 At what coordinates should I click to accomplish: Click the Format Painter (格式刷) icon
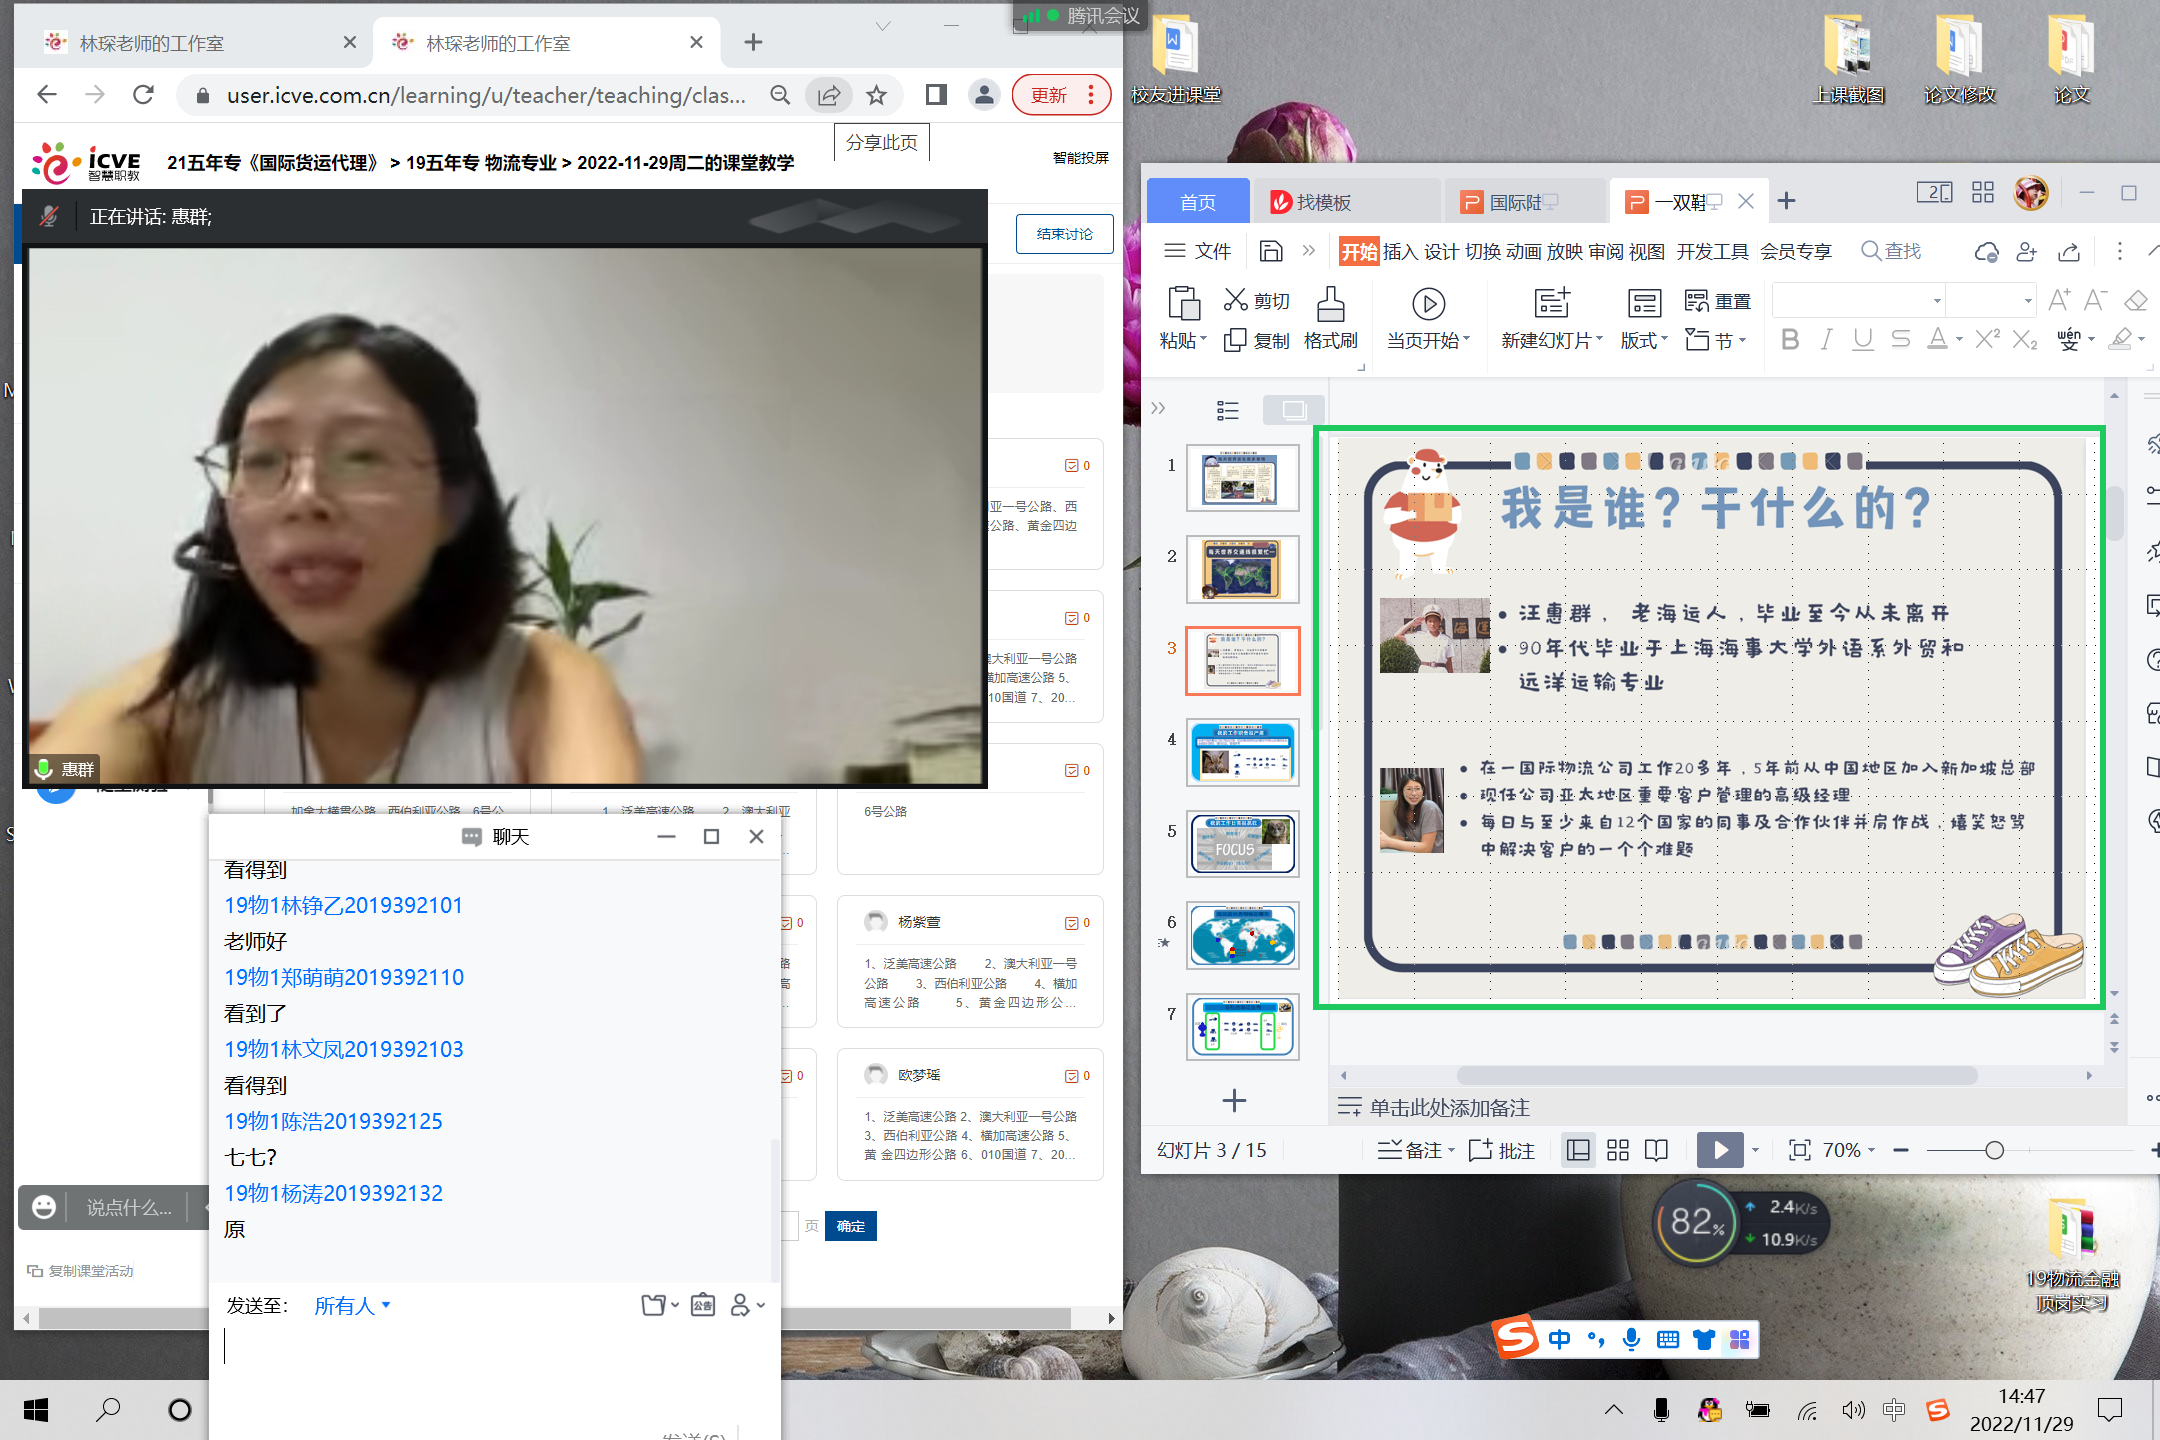[1330, 305]
